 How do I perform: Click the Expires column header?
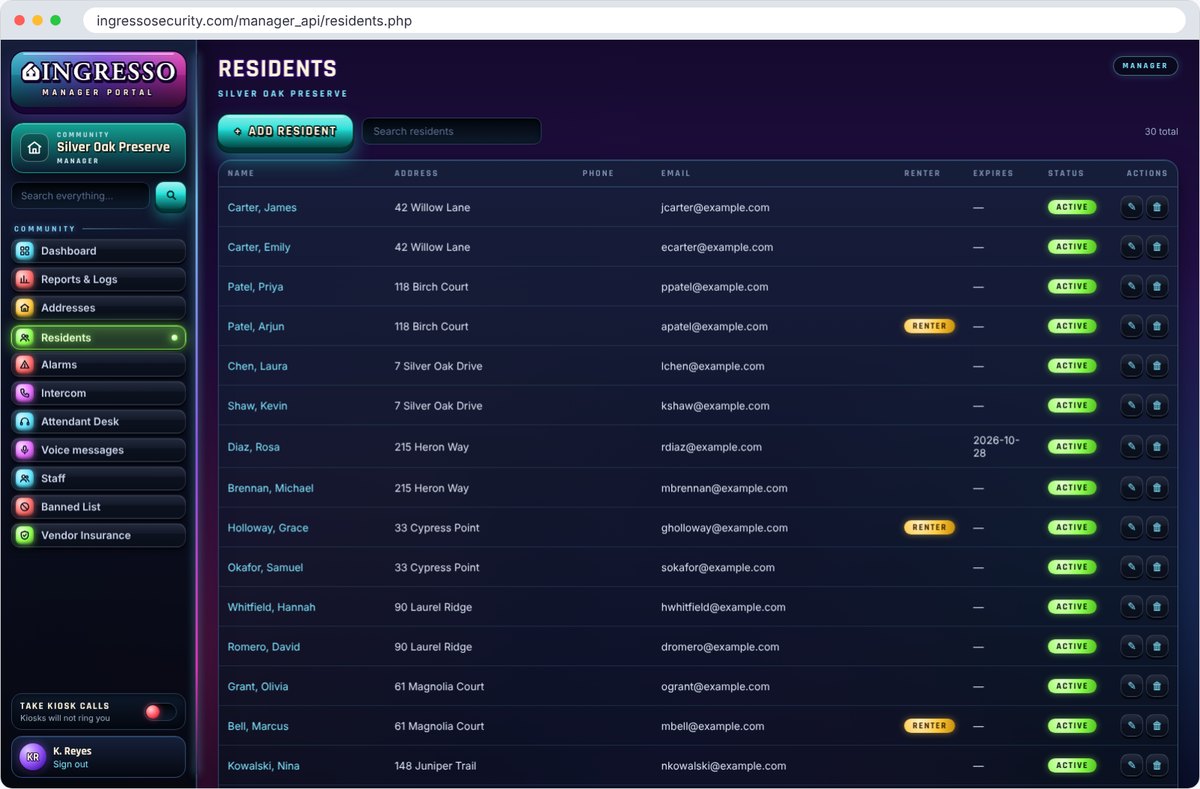coord(993,173)
